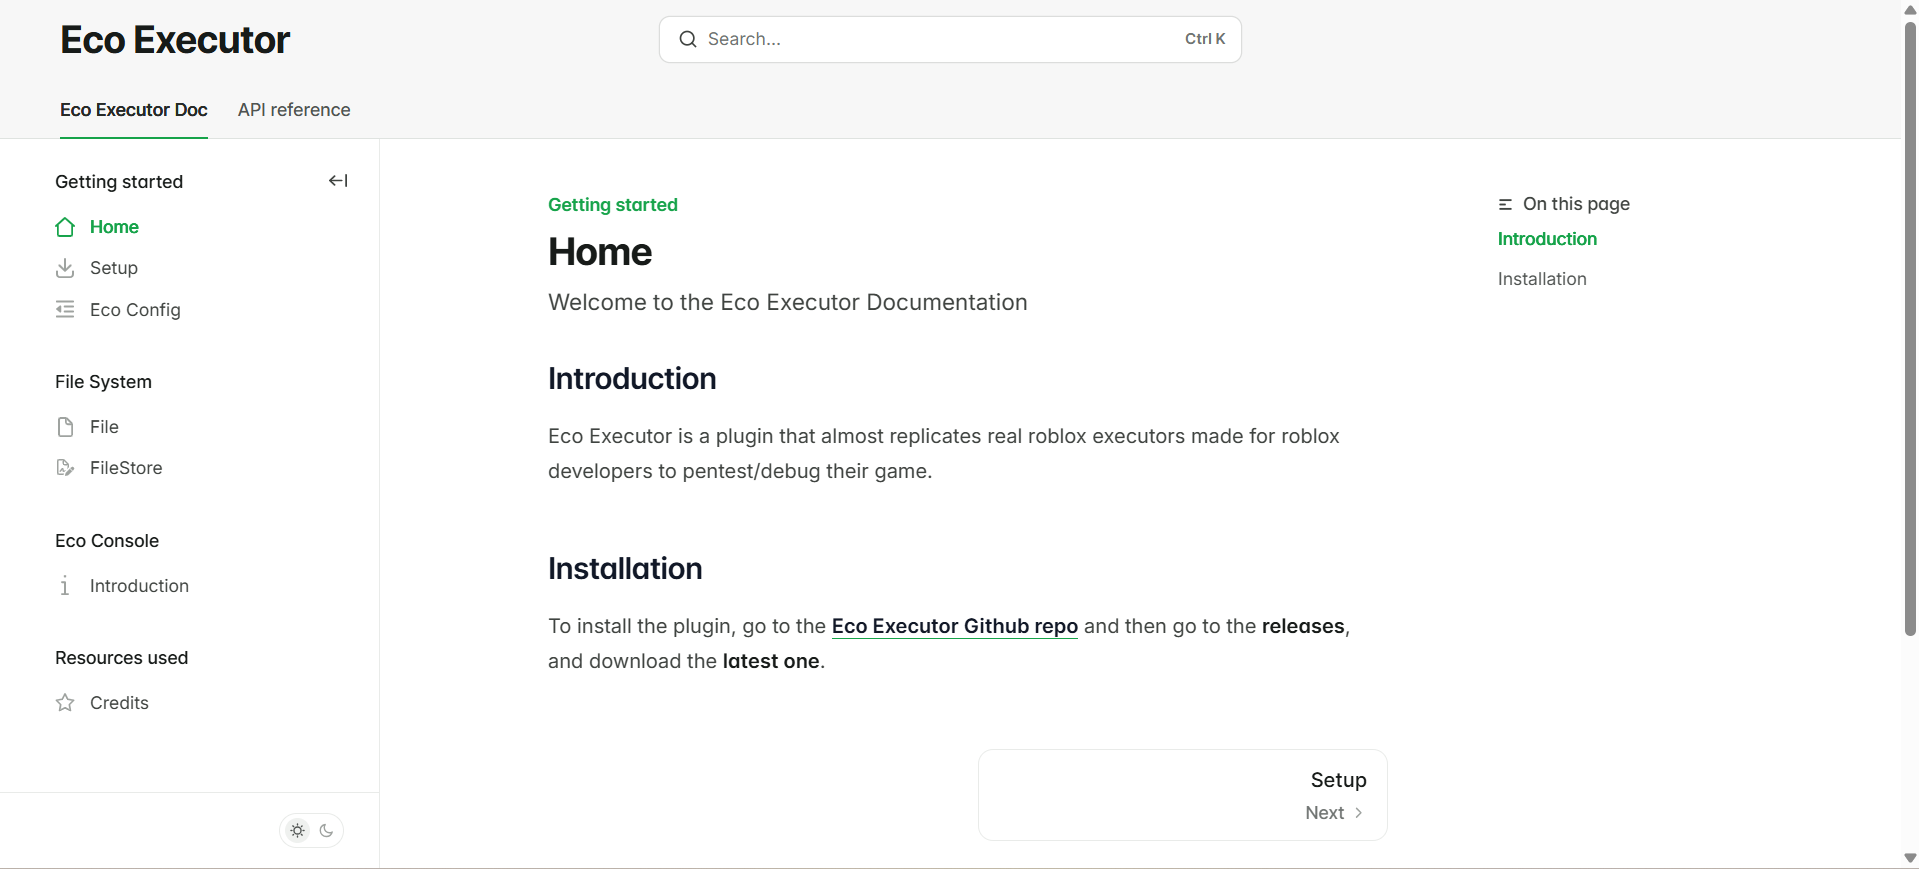Focus the Search input field
Image resolution: width=1919 pixels, height=869 pixels.
point(950,39)
